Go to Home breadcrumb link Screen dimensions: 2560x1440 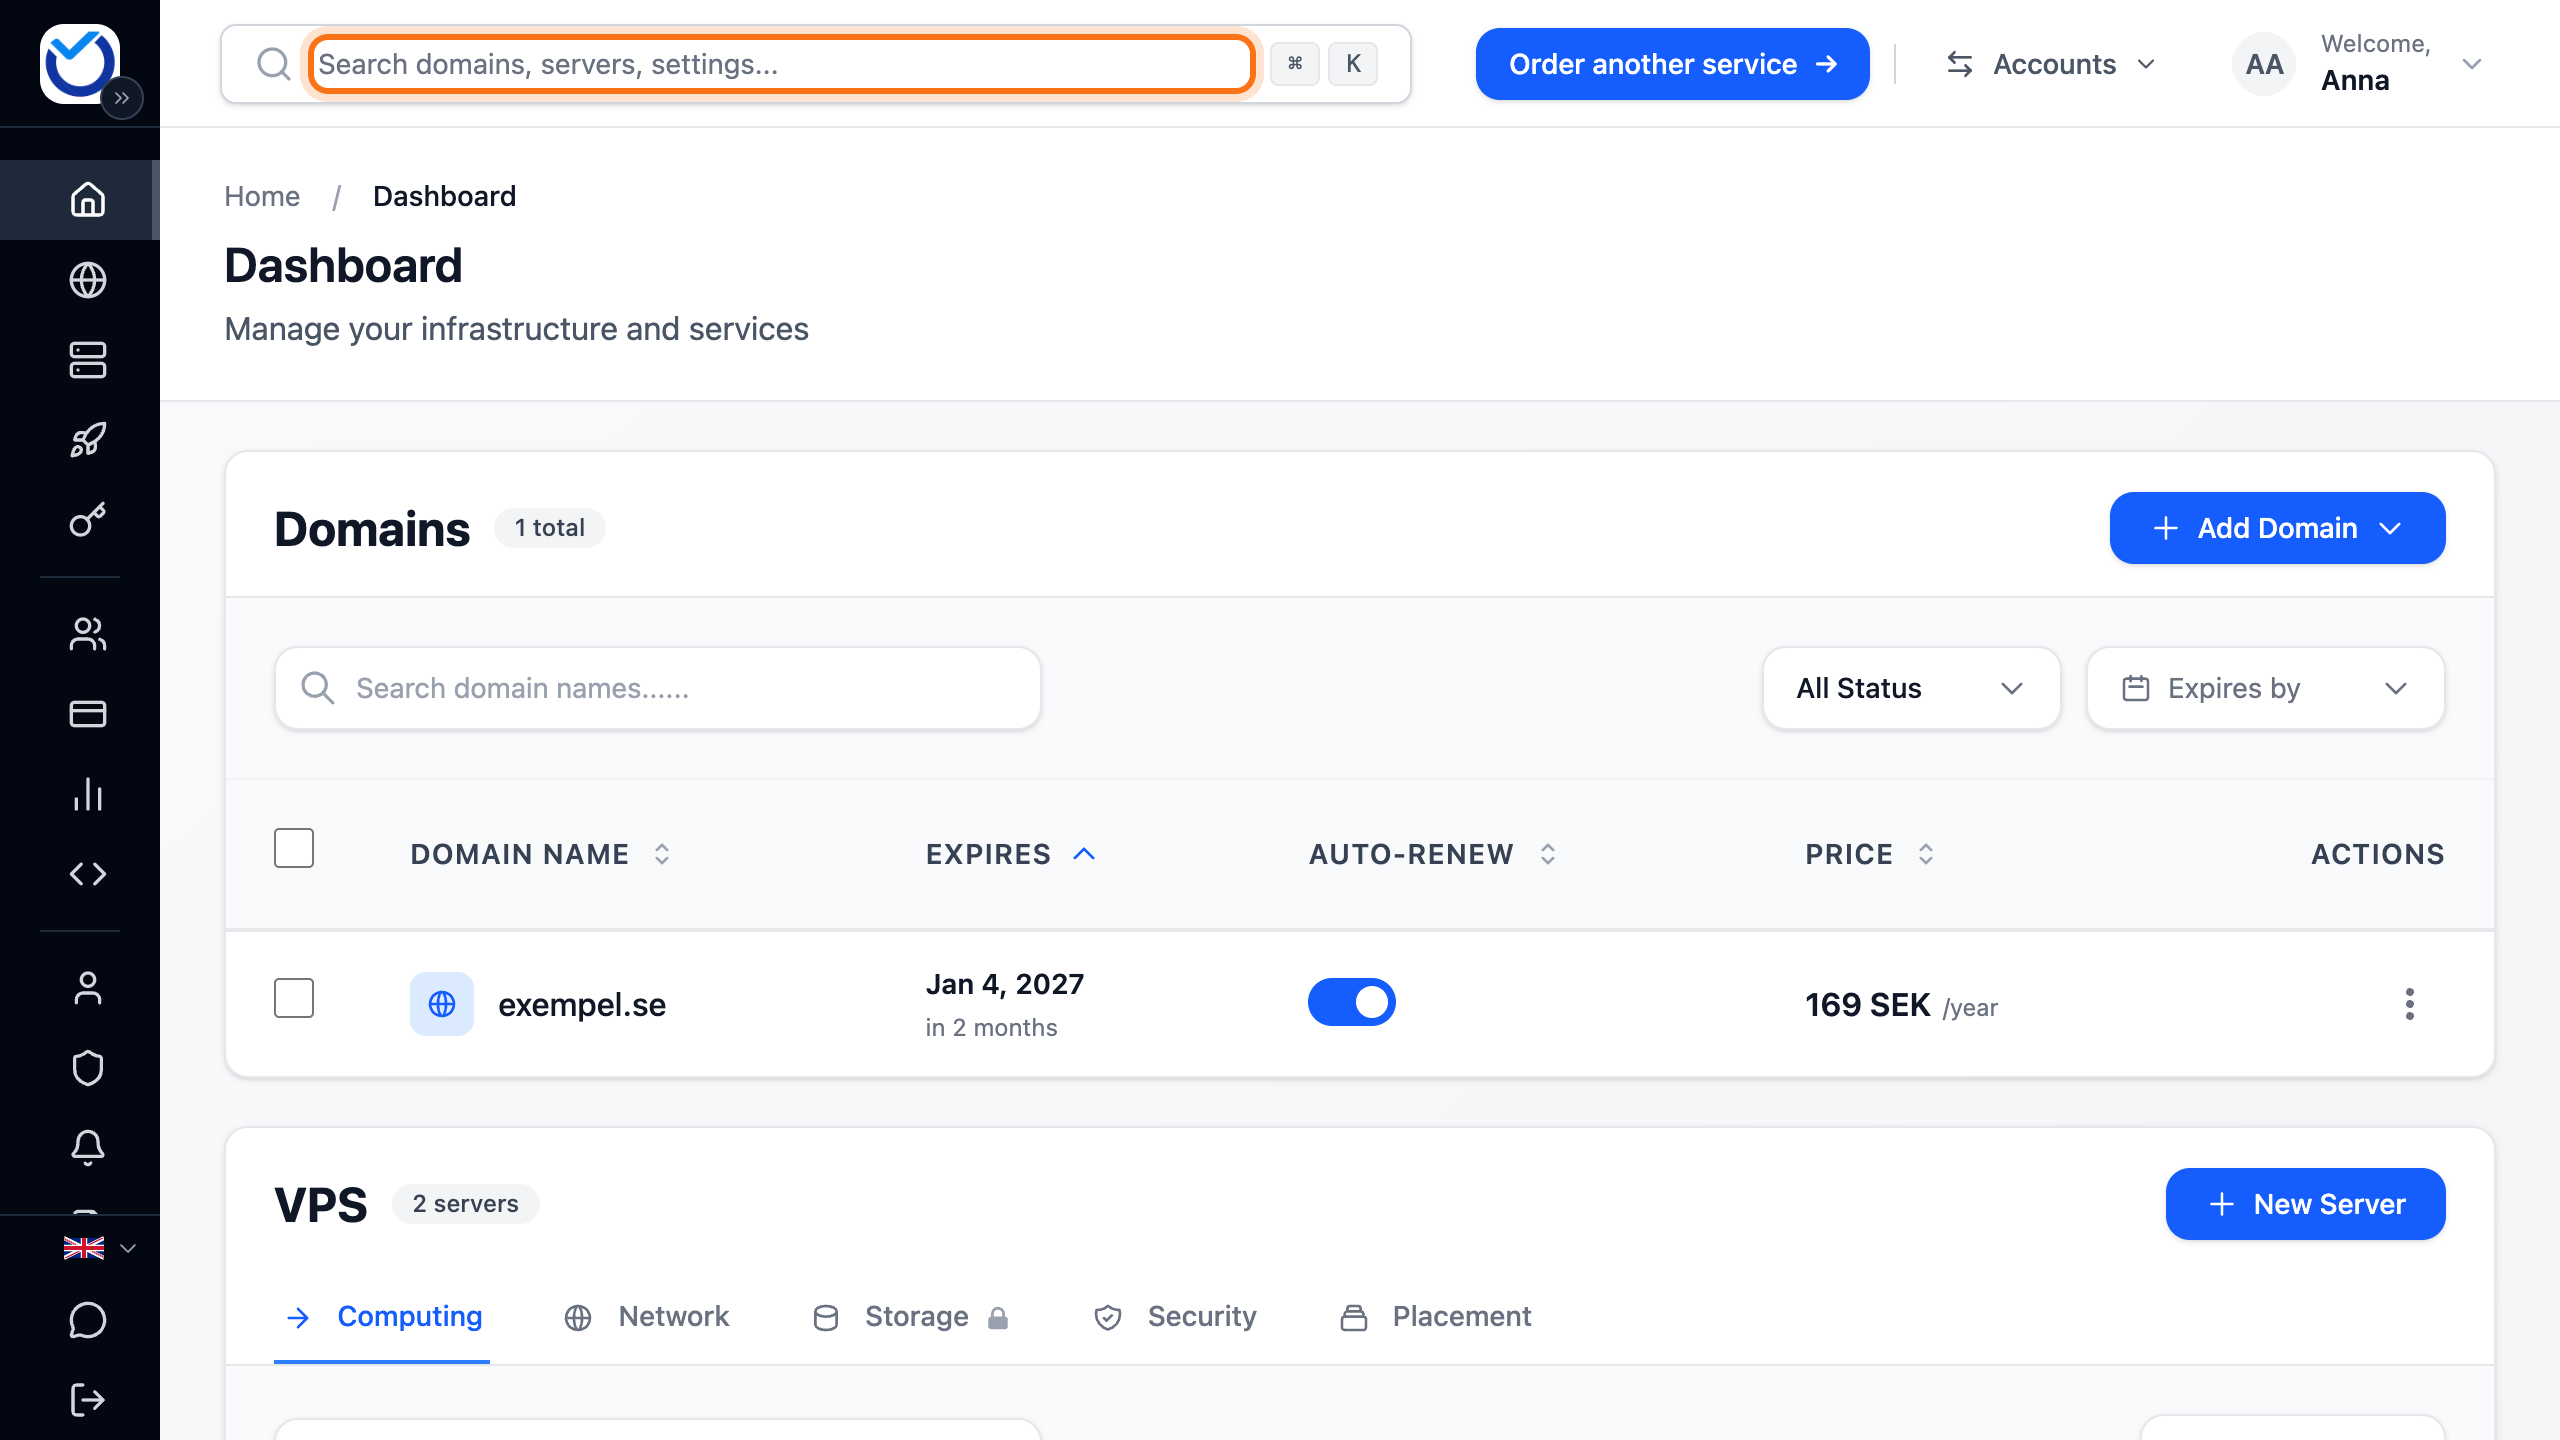tap(262, 196)
